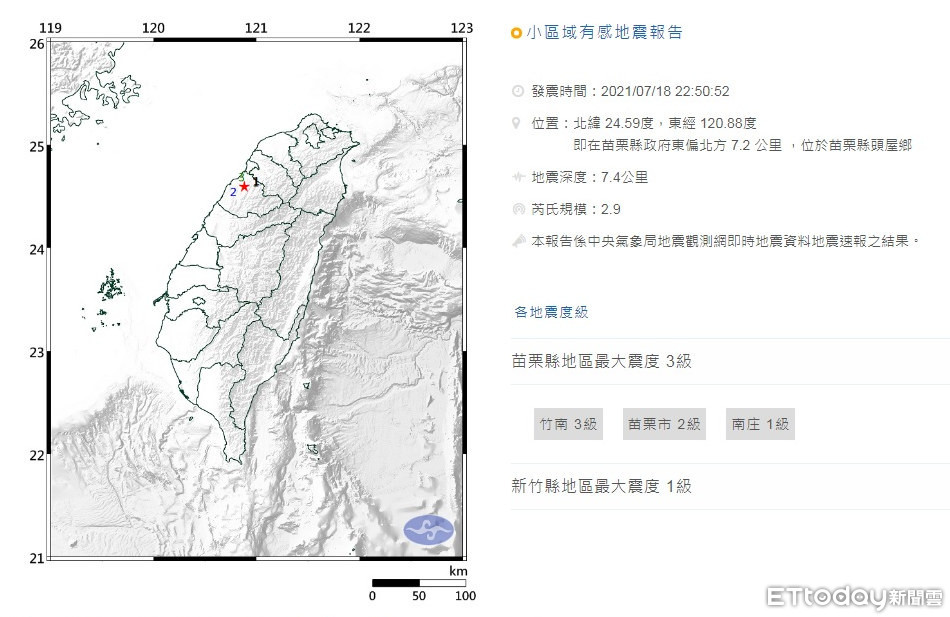Click the red star epicenter marker on map
The width and height of the screenshot is (950, 617).
click(244, 187)
